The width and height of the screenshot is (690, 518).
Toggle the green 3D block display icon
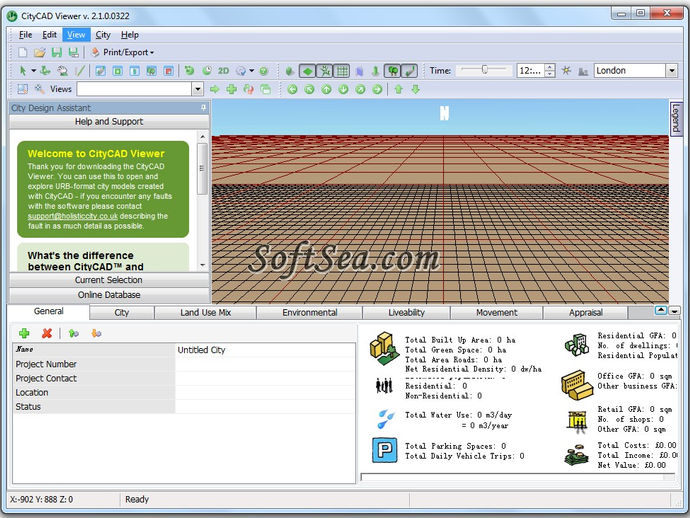point(290,70)
